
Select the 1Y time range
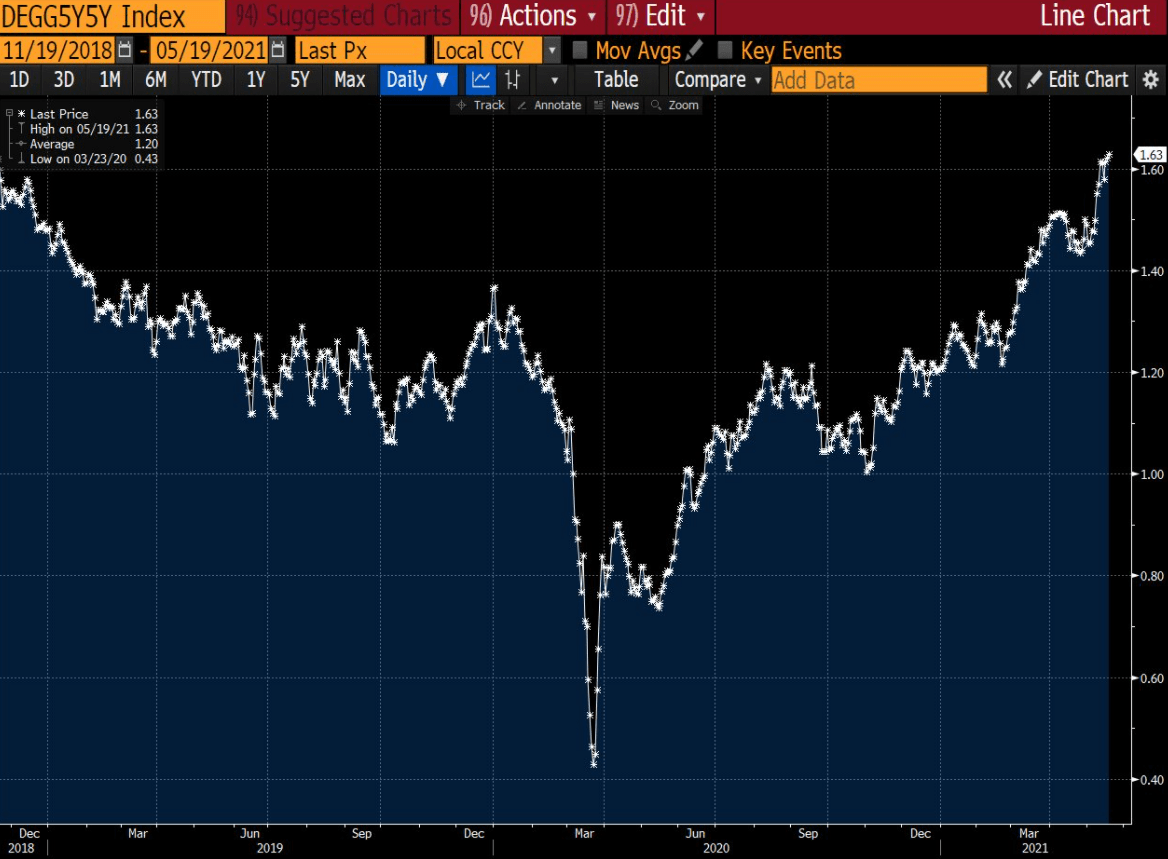click(256, 79)
